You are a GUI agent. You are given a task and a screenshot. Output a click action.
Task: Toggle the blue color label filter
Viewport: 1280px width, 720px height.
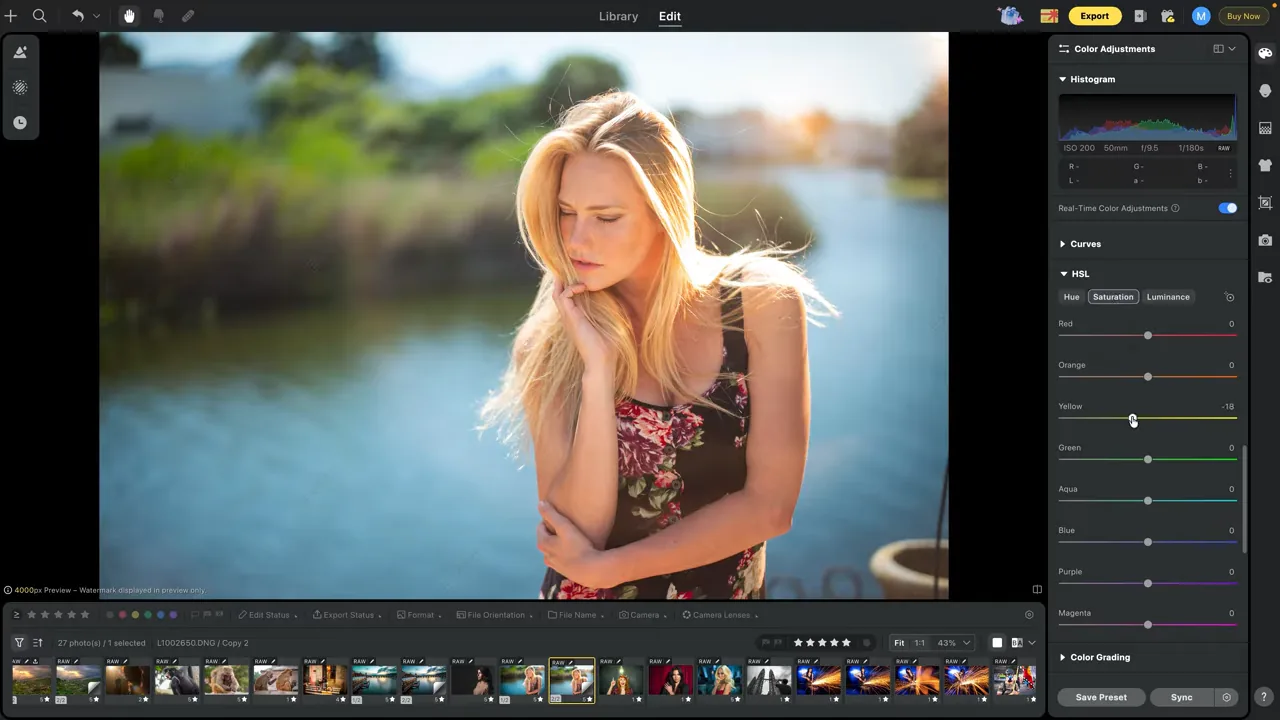[x=160, y=615]
